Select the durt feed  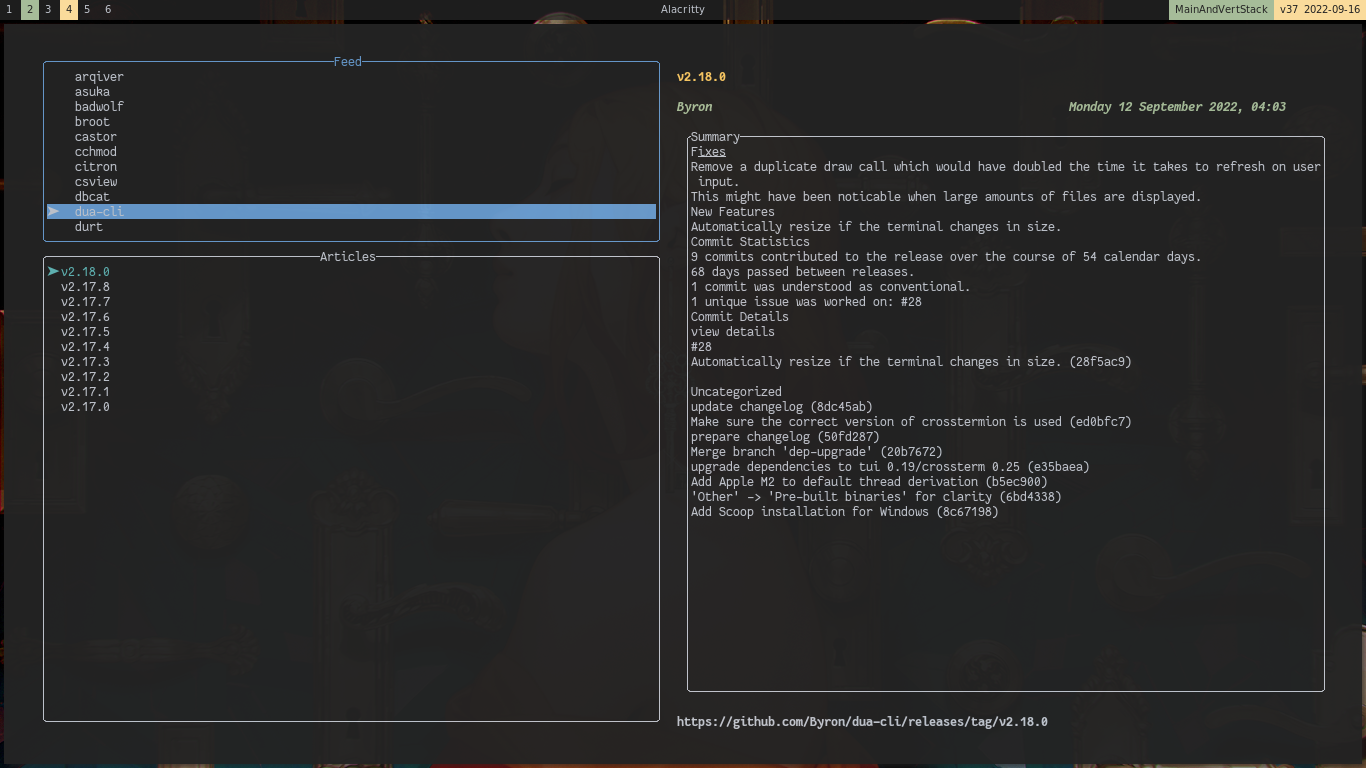88,227
